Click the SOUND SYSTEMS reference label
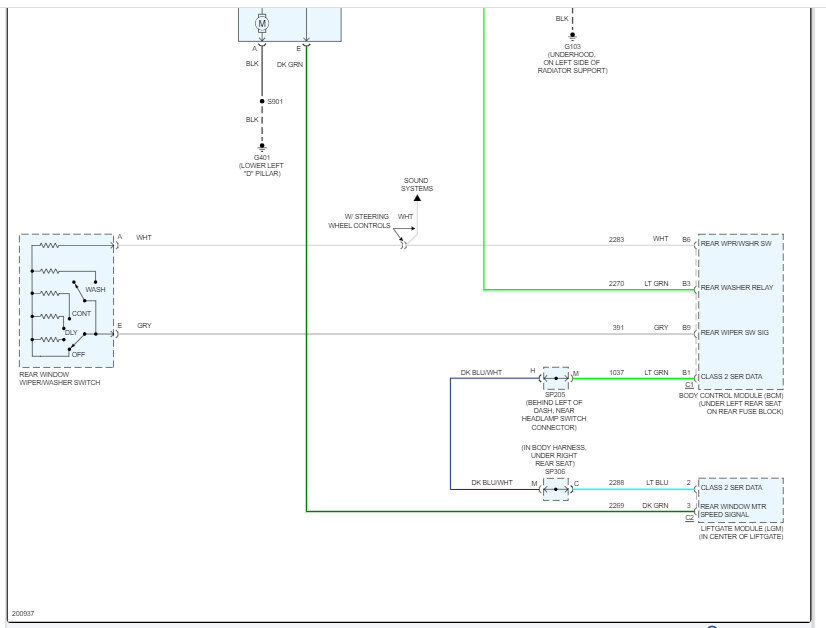The width and height of the screenshot is (826, 628). (417, 184)
